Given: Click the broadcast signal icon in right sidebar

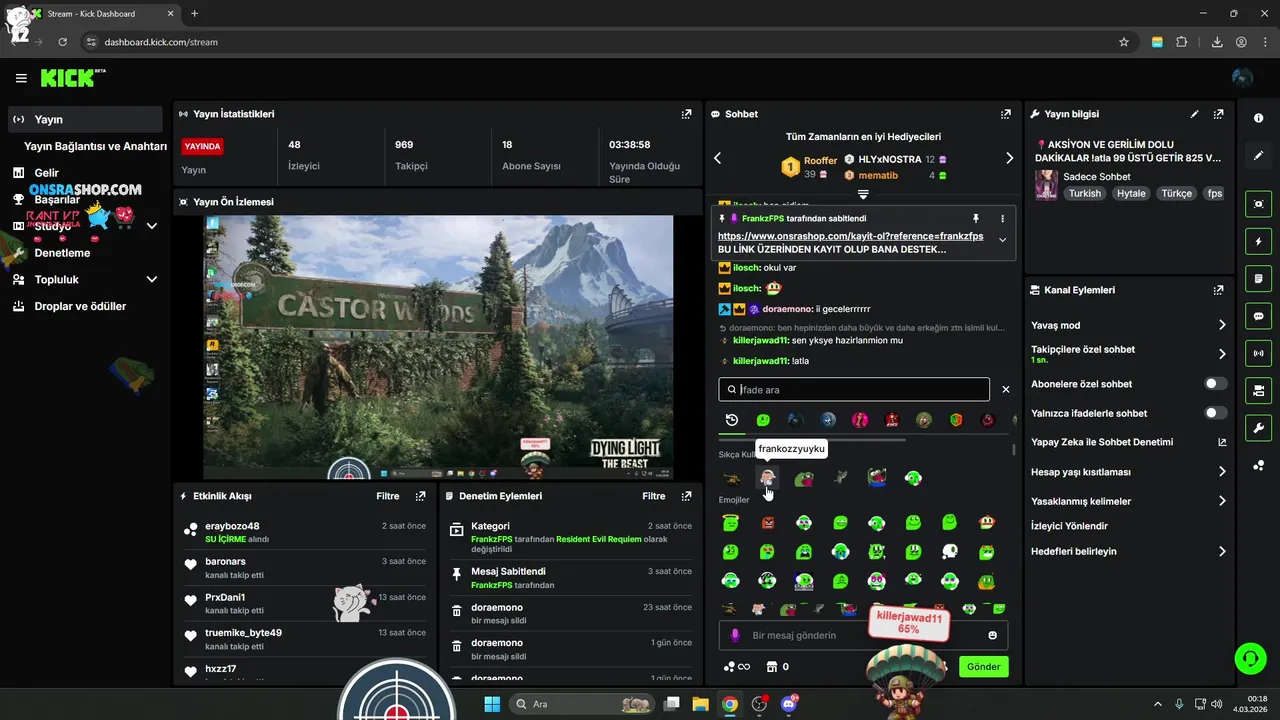Looking at the screenshot, I should pos(1258,353).
